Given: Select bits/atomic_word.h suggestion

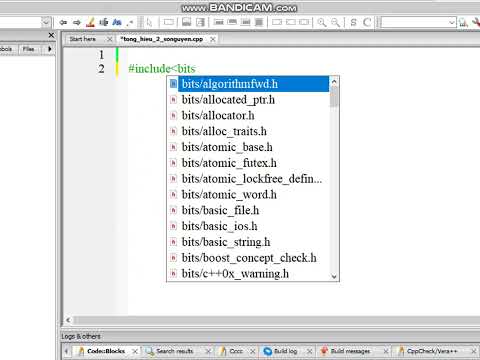Looking at the screenshot, I should tap(248, 195).
